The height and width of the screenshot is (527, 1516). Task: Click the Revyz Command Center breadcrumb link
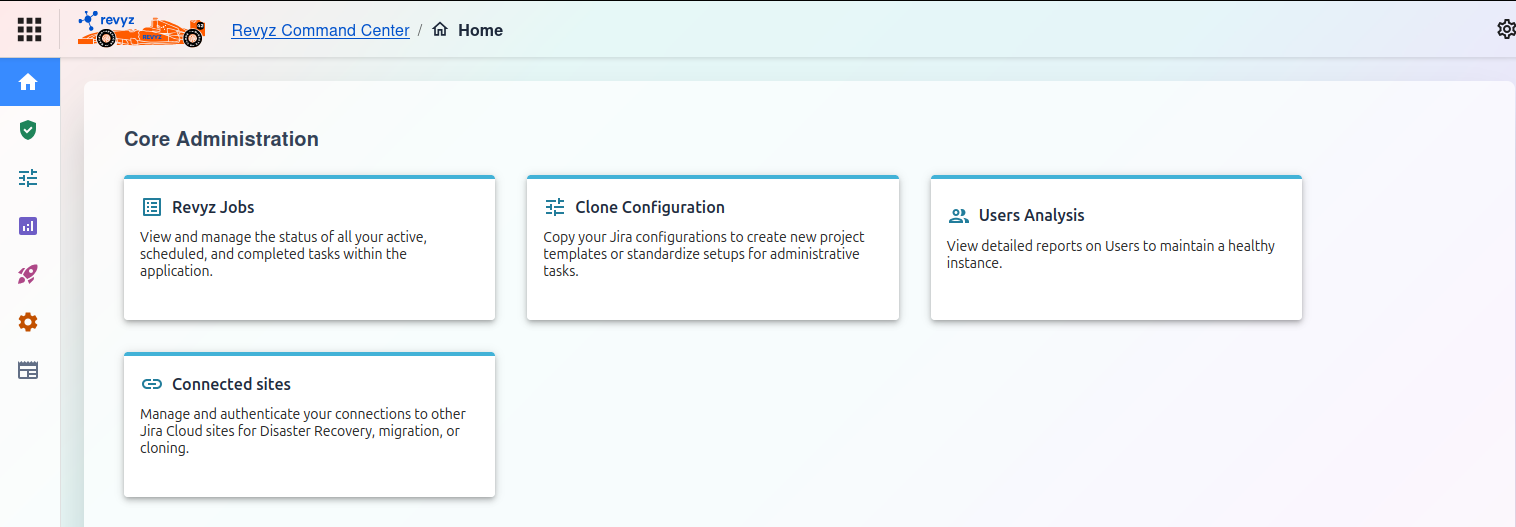click(320, 30)
